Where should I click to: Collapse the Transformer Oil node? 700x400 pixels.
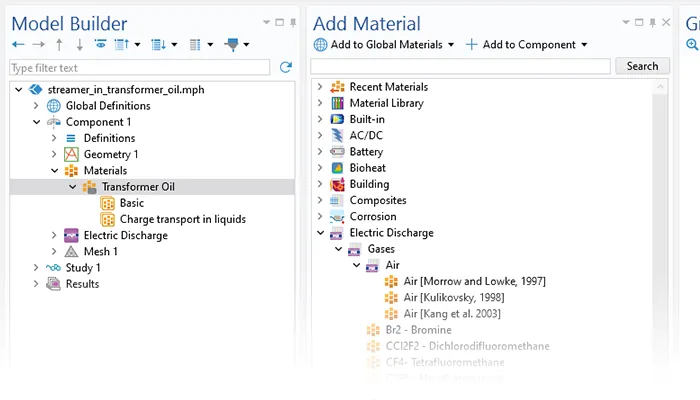pos(72,187)
